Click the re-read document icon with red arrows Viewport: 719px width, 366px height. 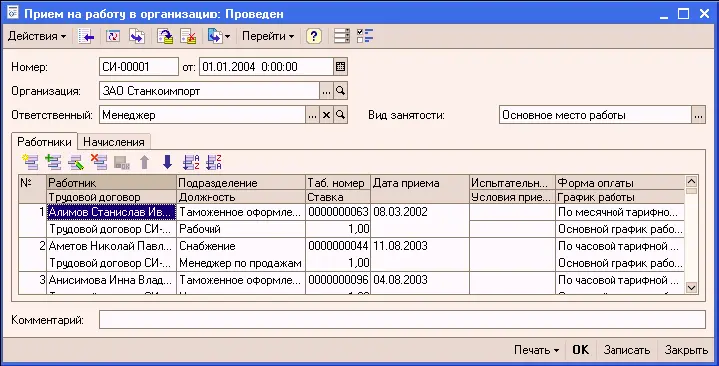click(x=113, y=36)
